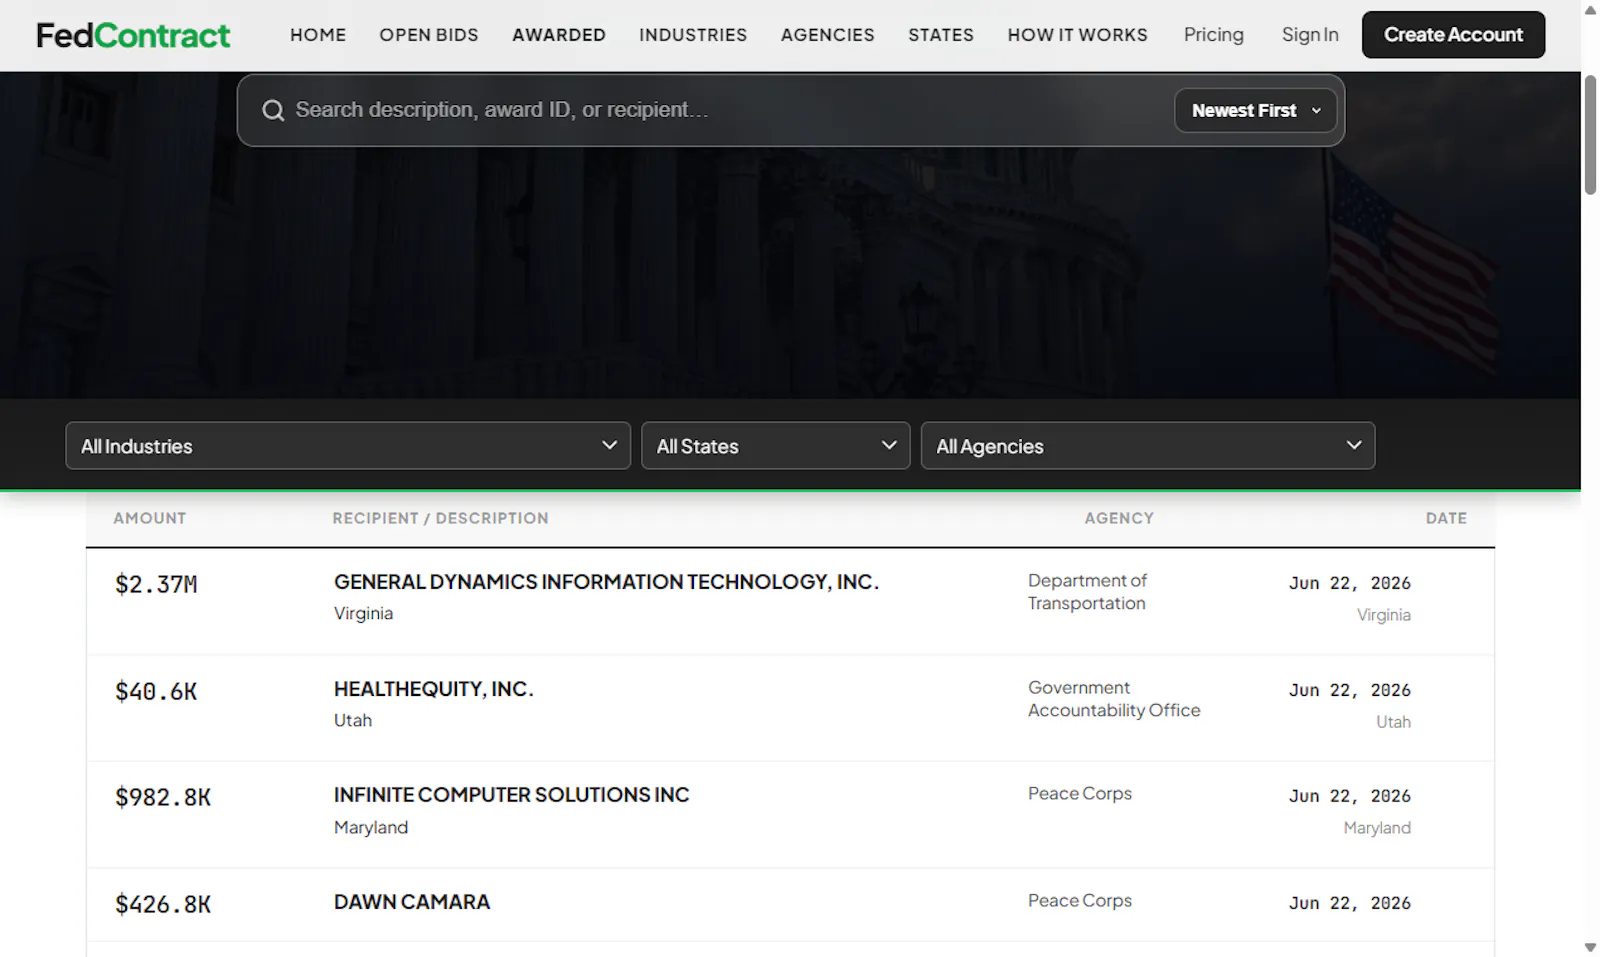Open HOW IT WORKS page
This screenshot has width=1600, height=957.
click(1078, 35)
